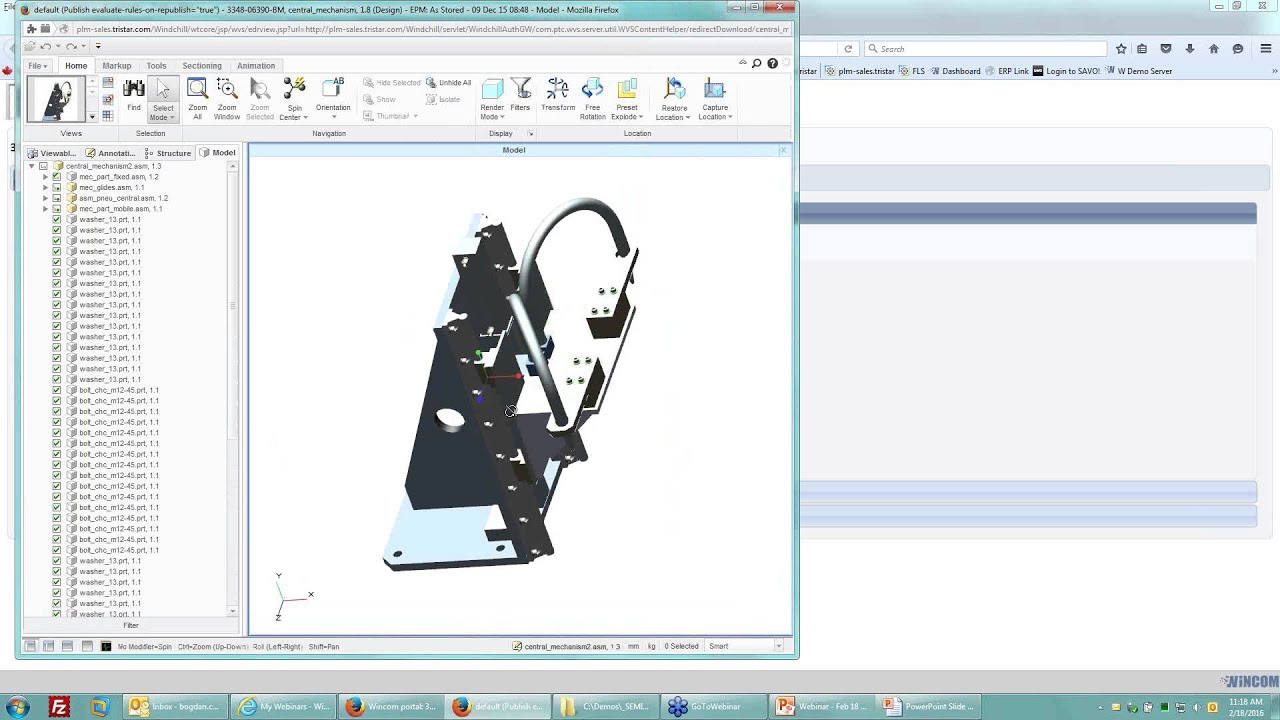Image resolution: width=1280 pixels, height=720 pixels.
Task: Expand the asm_pneu_central.asm node
Action: coord(45,198)
